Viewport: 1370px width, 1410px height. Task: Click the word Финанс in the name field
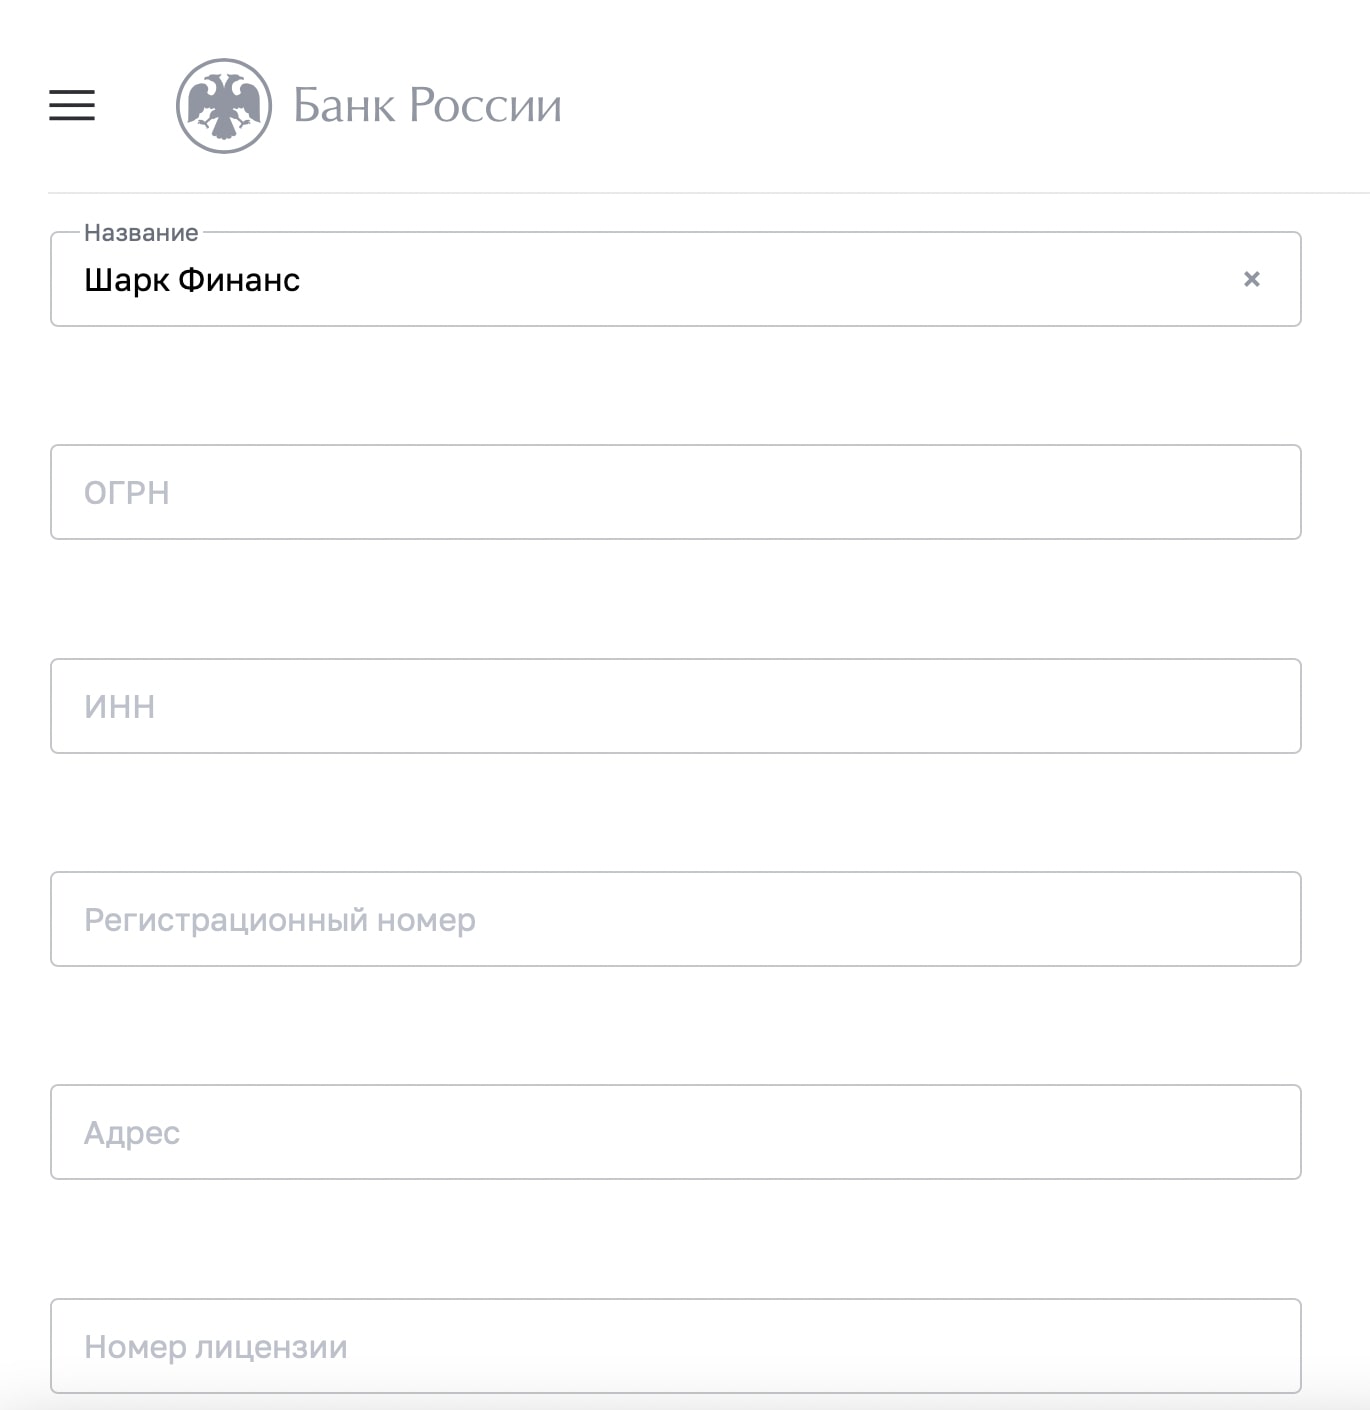(239, 280)
